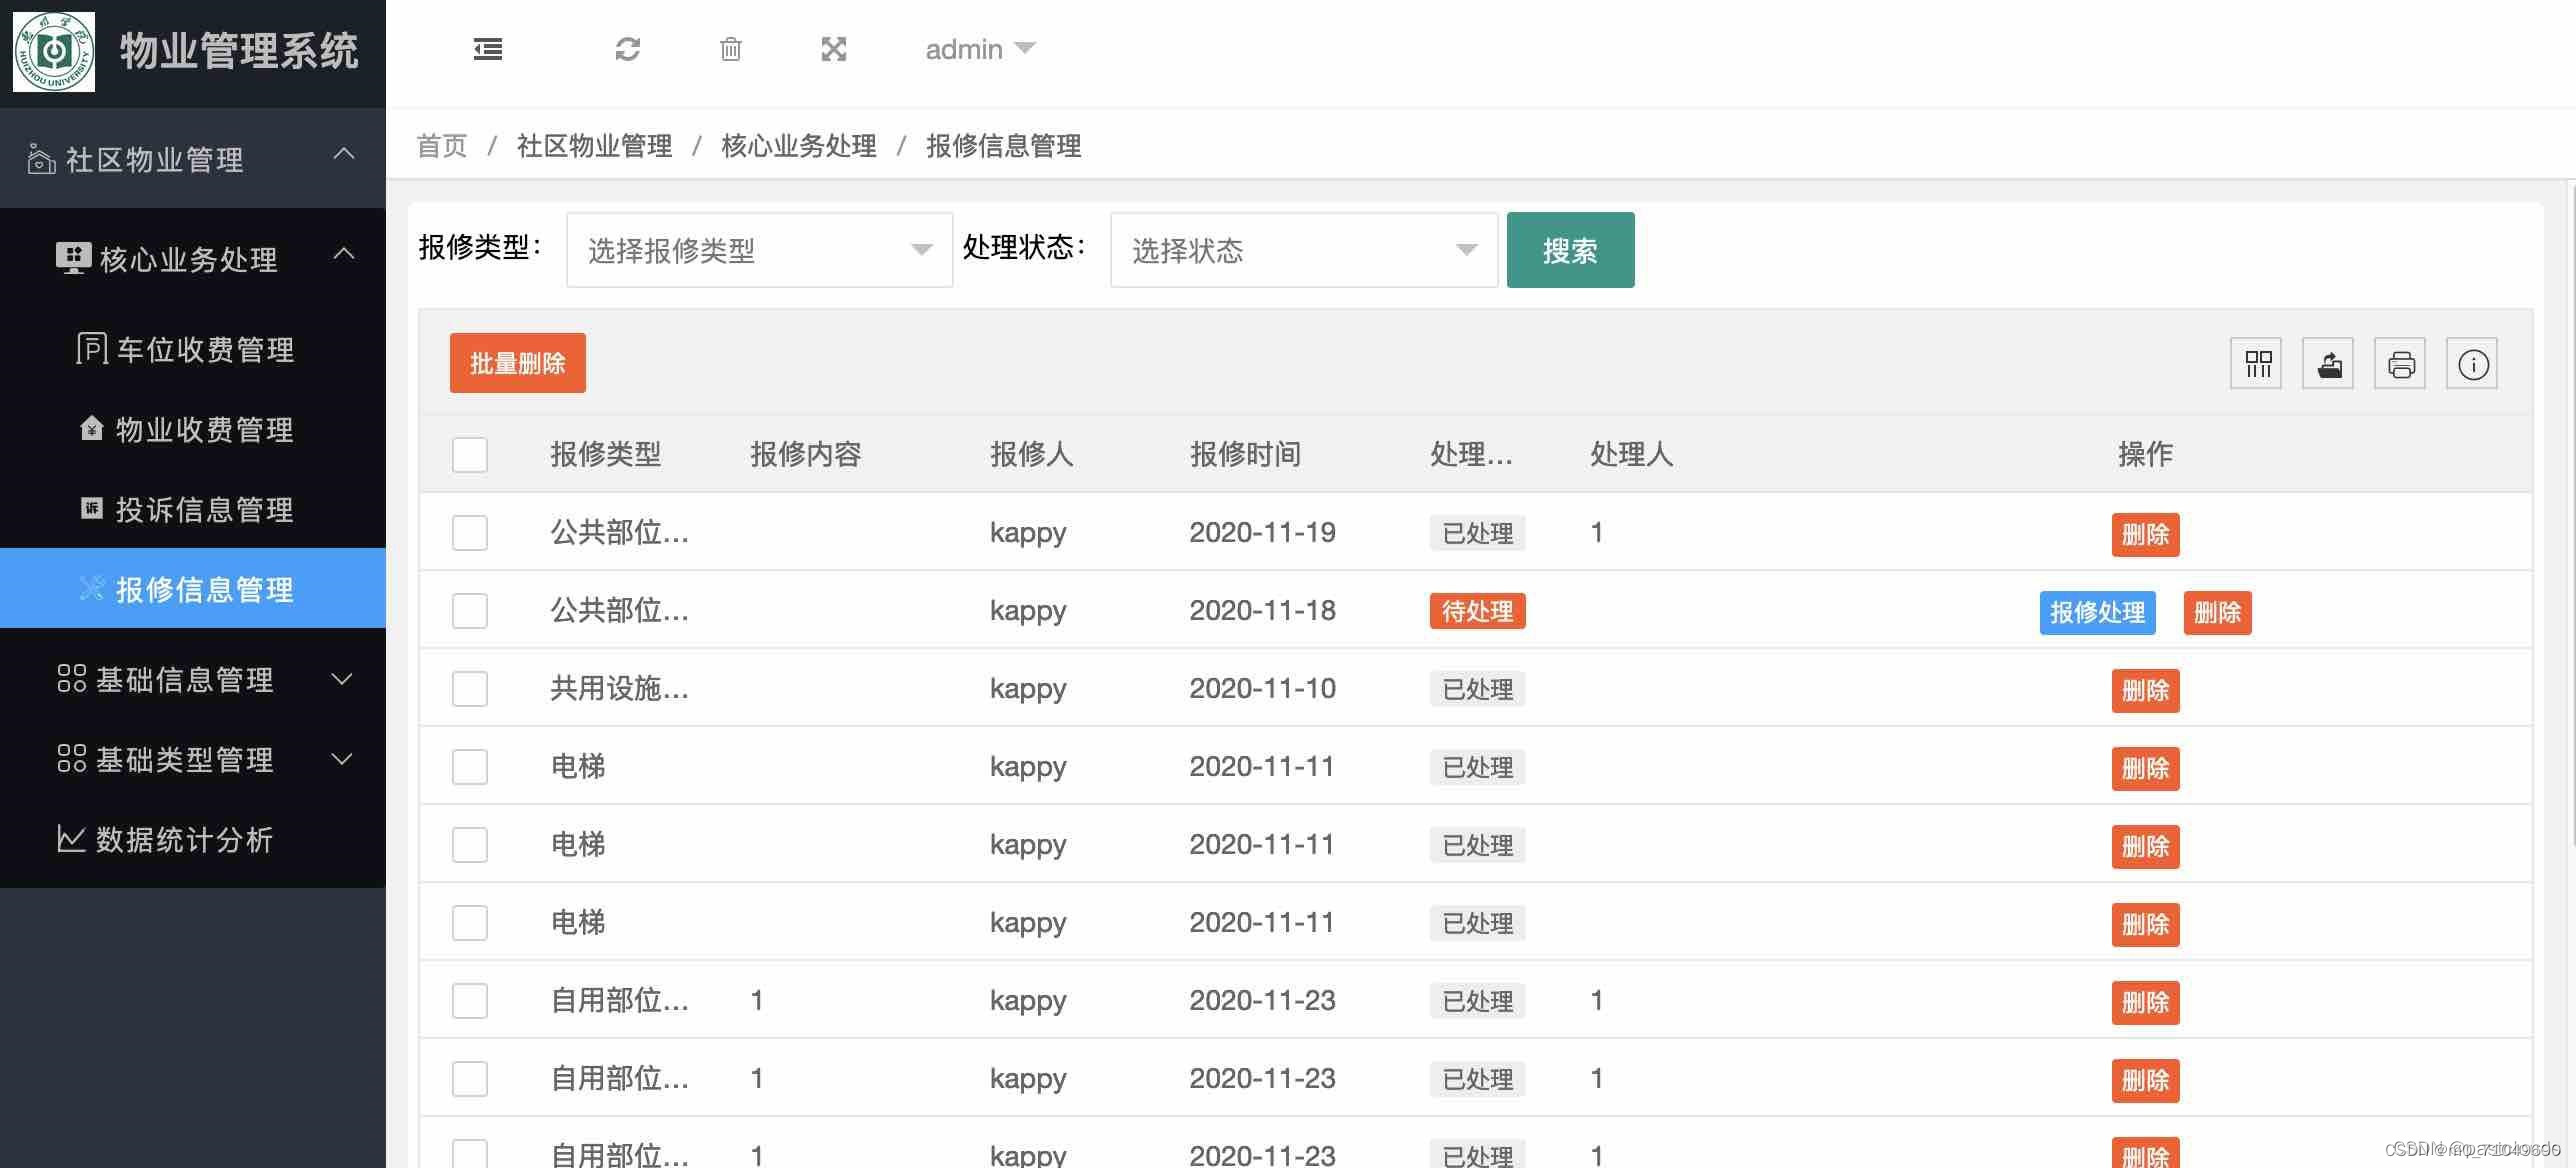Toggle fullscreen mode
The width and height of the screenshot is (2576, 1168).
(834, 48)
